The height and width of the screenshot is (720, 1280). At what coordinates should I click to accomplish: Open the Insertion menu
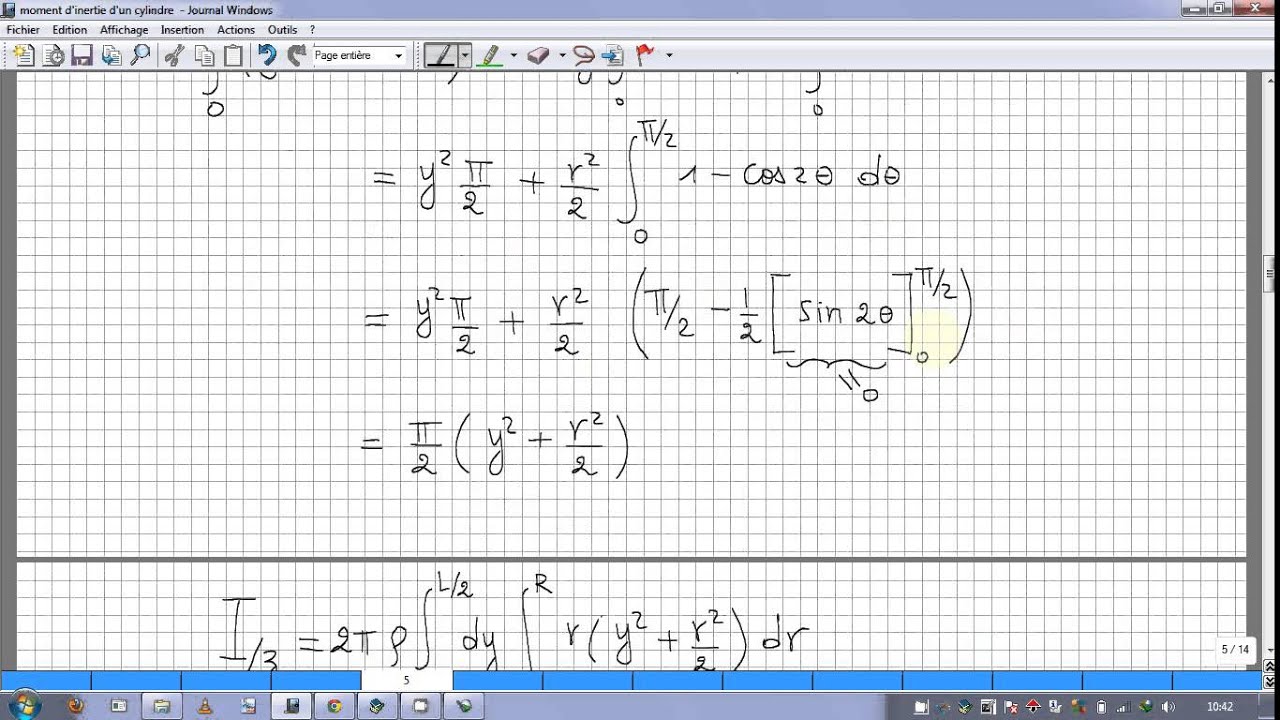pyautogui.click(x=182, y=30)
